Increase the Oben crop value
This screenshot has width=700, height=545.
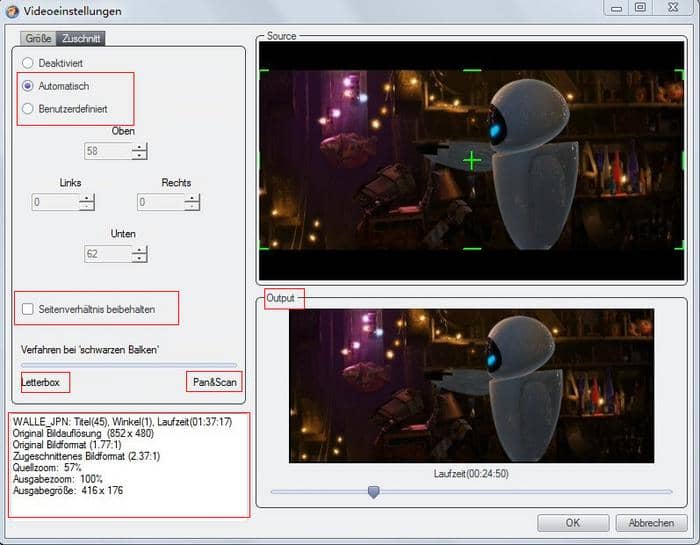pos(139,147)
